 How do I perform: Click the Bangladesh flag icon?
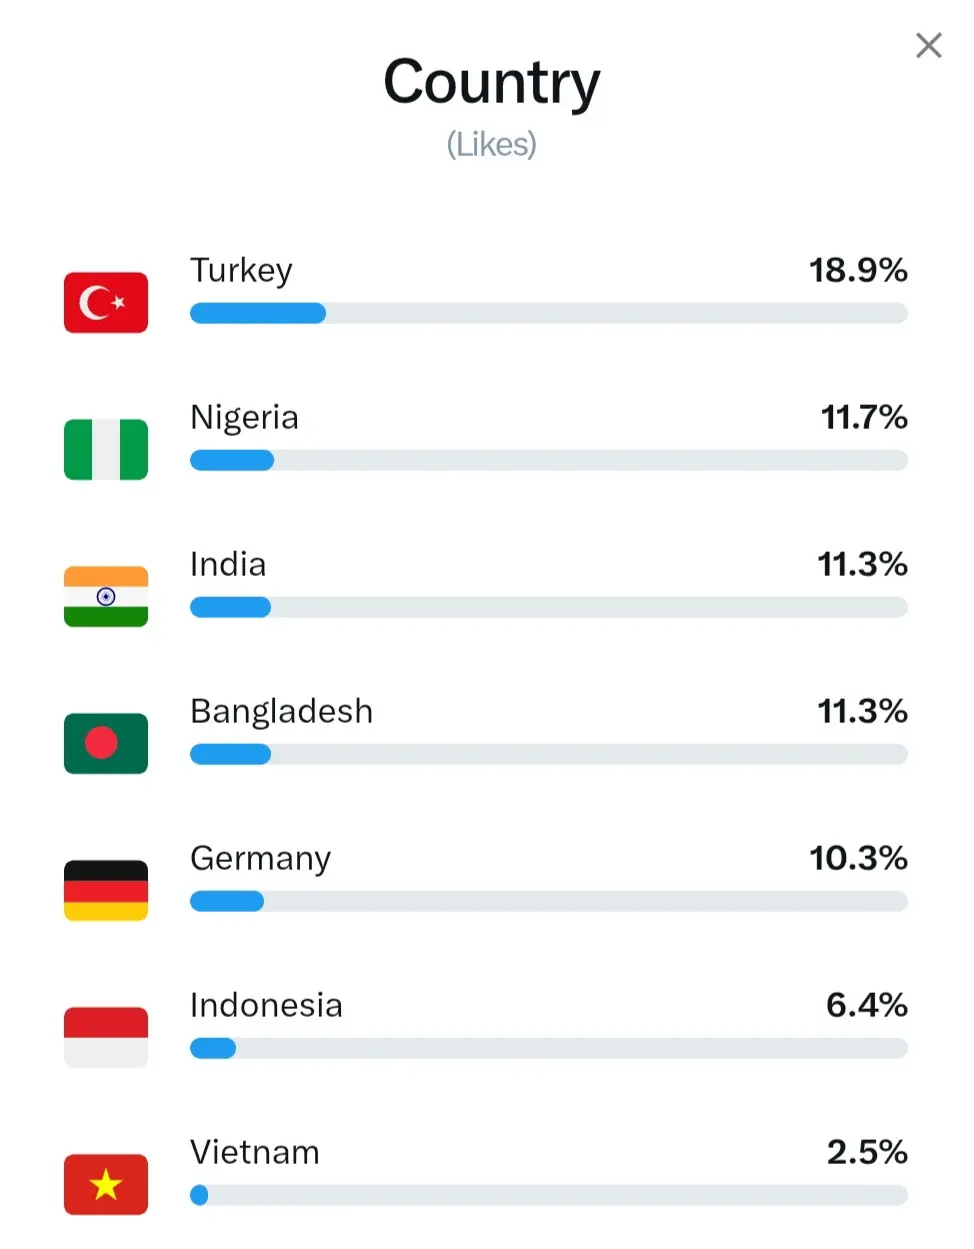click(x=106, y=743)
